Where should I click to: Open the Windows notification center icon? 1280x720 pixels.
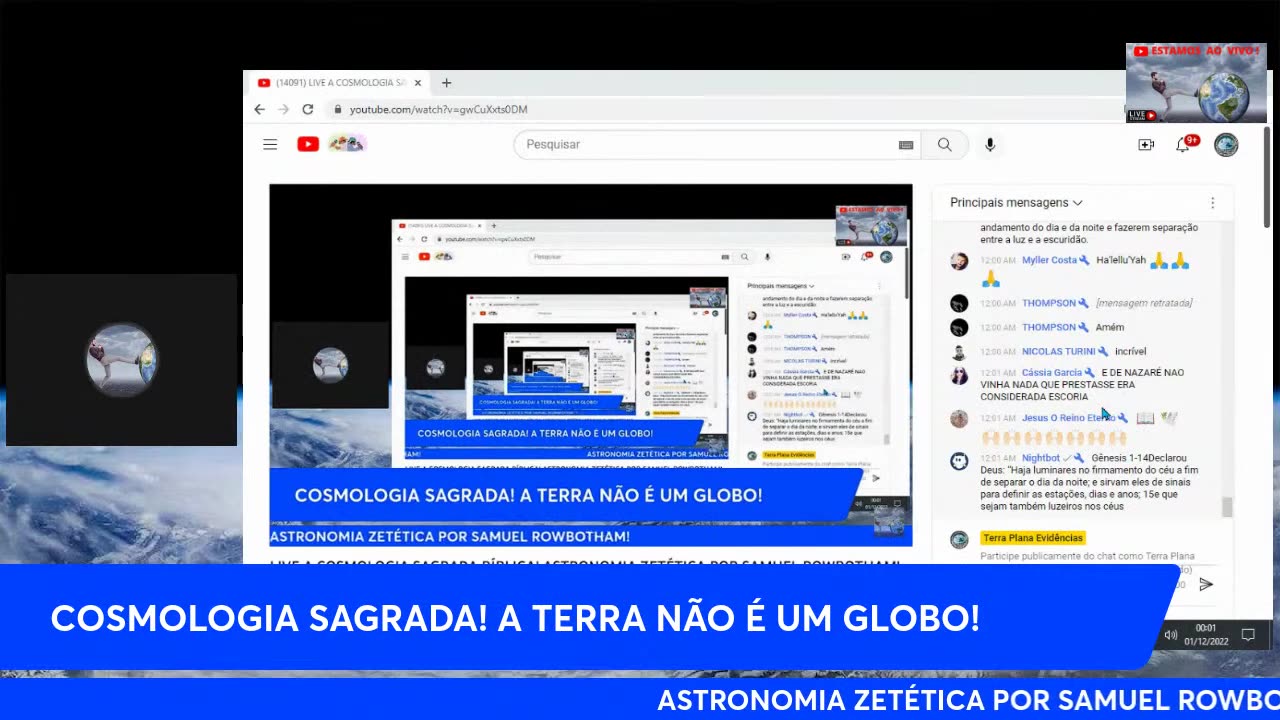[x=1248, y=635]
